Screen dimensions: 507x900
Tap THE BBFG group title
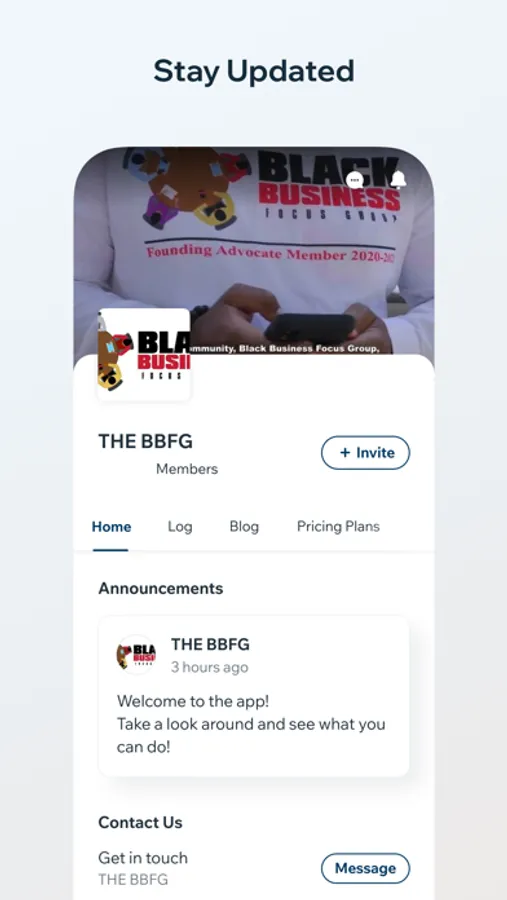click(x=146, y=441)
